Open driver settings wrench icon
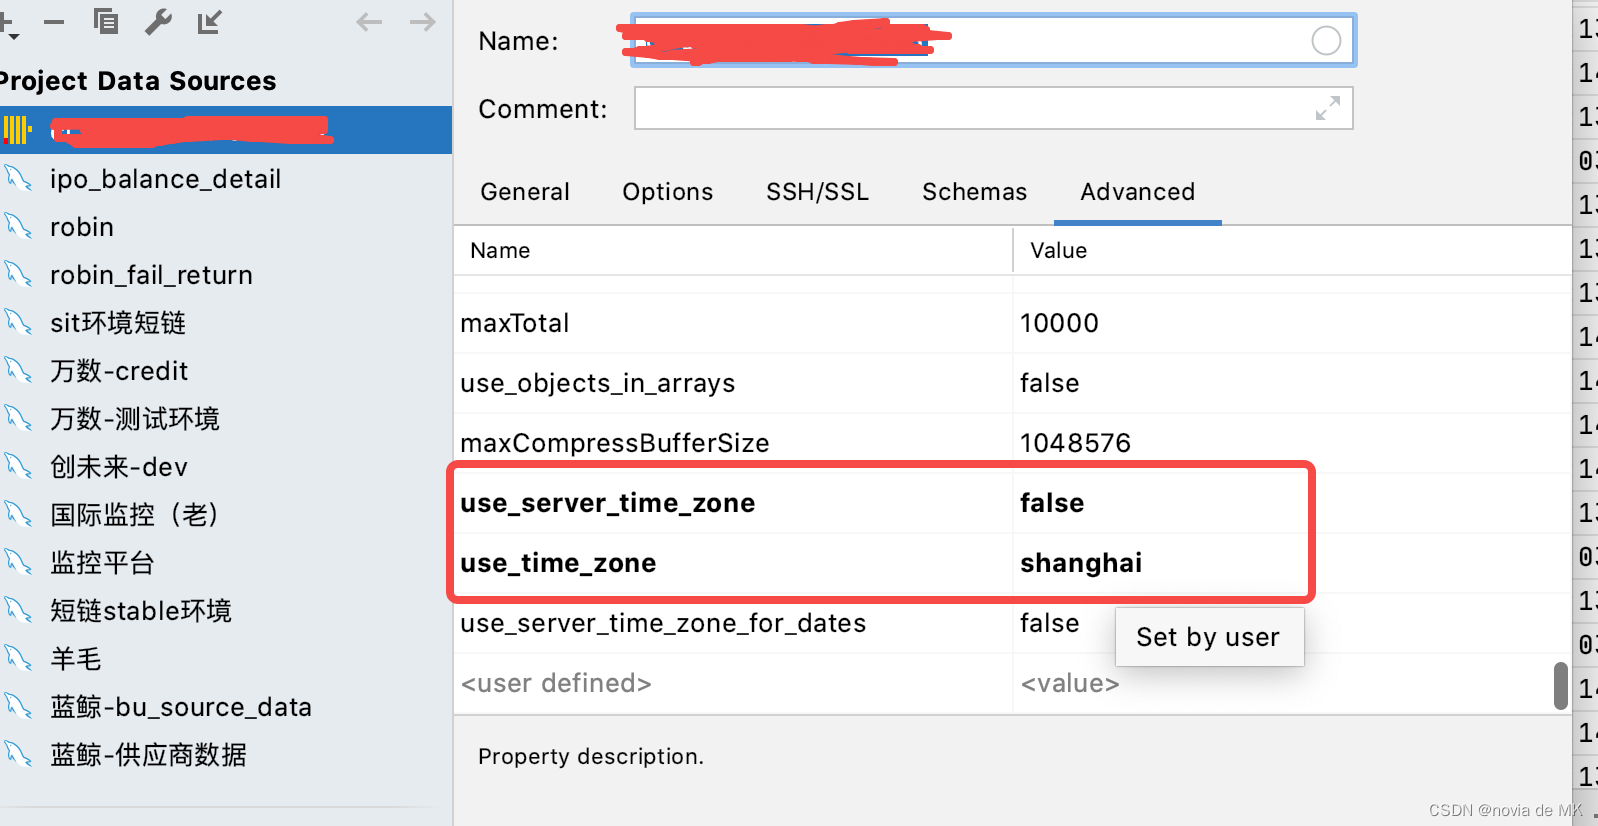This screenshot has height=826, width=1598. point(158,21)
